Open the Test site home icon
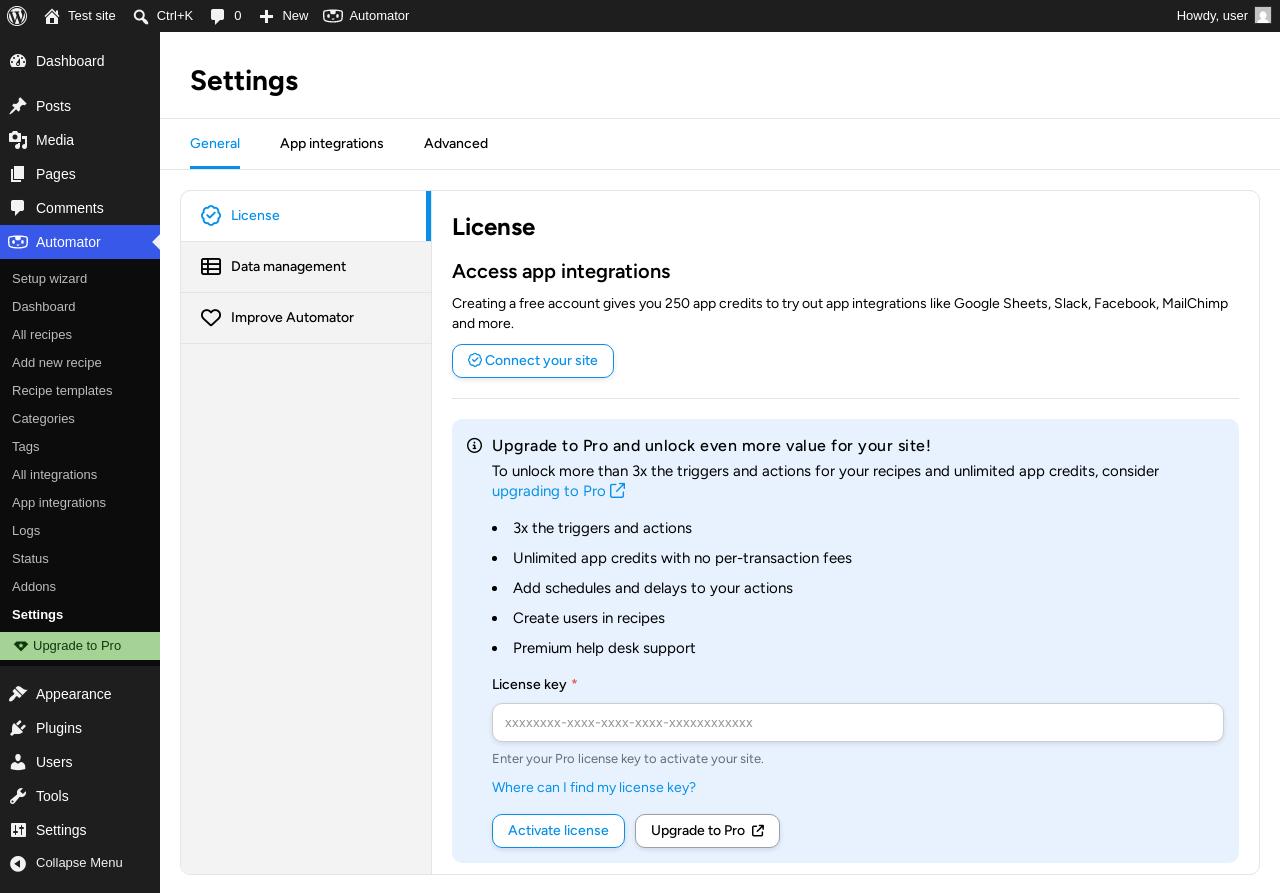The height and width of the screenshot is (893, 1280). [52, 16]
